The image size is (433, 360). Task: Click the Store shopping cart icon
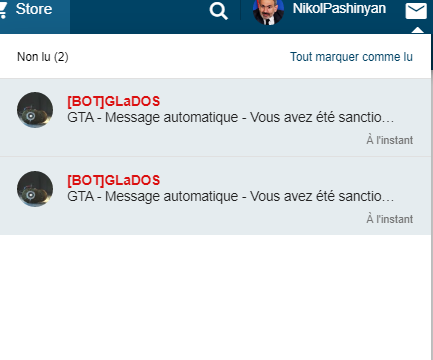click(x=3, y=9)
